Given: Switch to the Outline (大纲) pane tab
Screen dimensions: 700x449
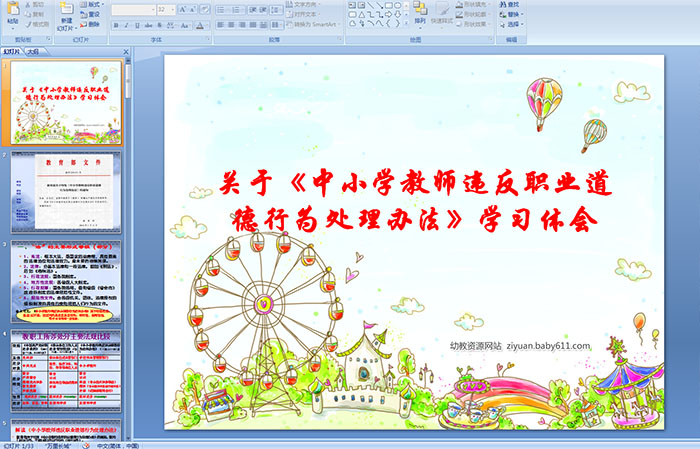Looking at the screenshot, I should coord(33,52).
